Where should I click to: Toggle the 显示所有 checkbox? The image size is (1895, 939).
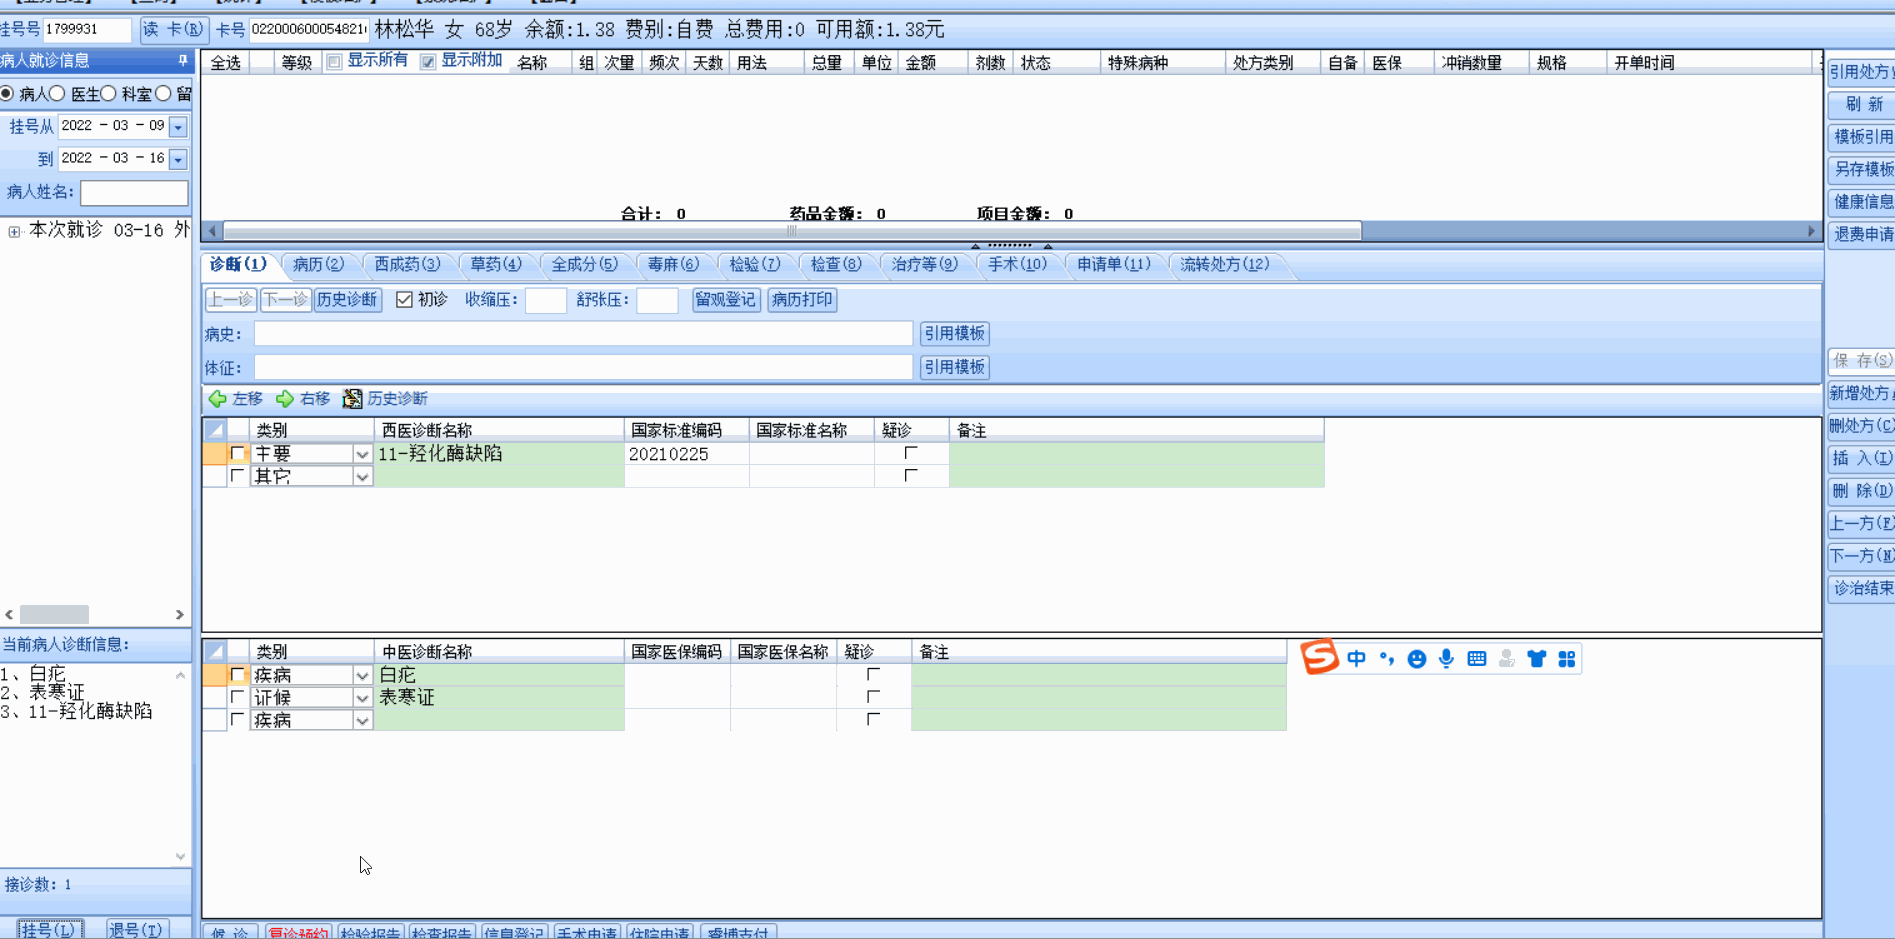pyautogui.click(x=335, y=62)
